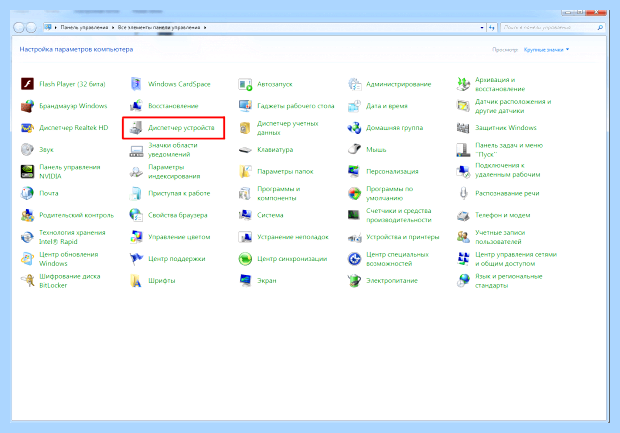
Task: Open Счетчики и средства производительности link
Action: pyautogui.click(x=399, y=215)
